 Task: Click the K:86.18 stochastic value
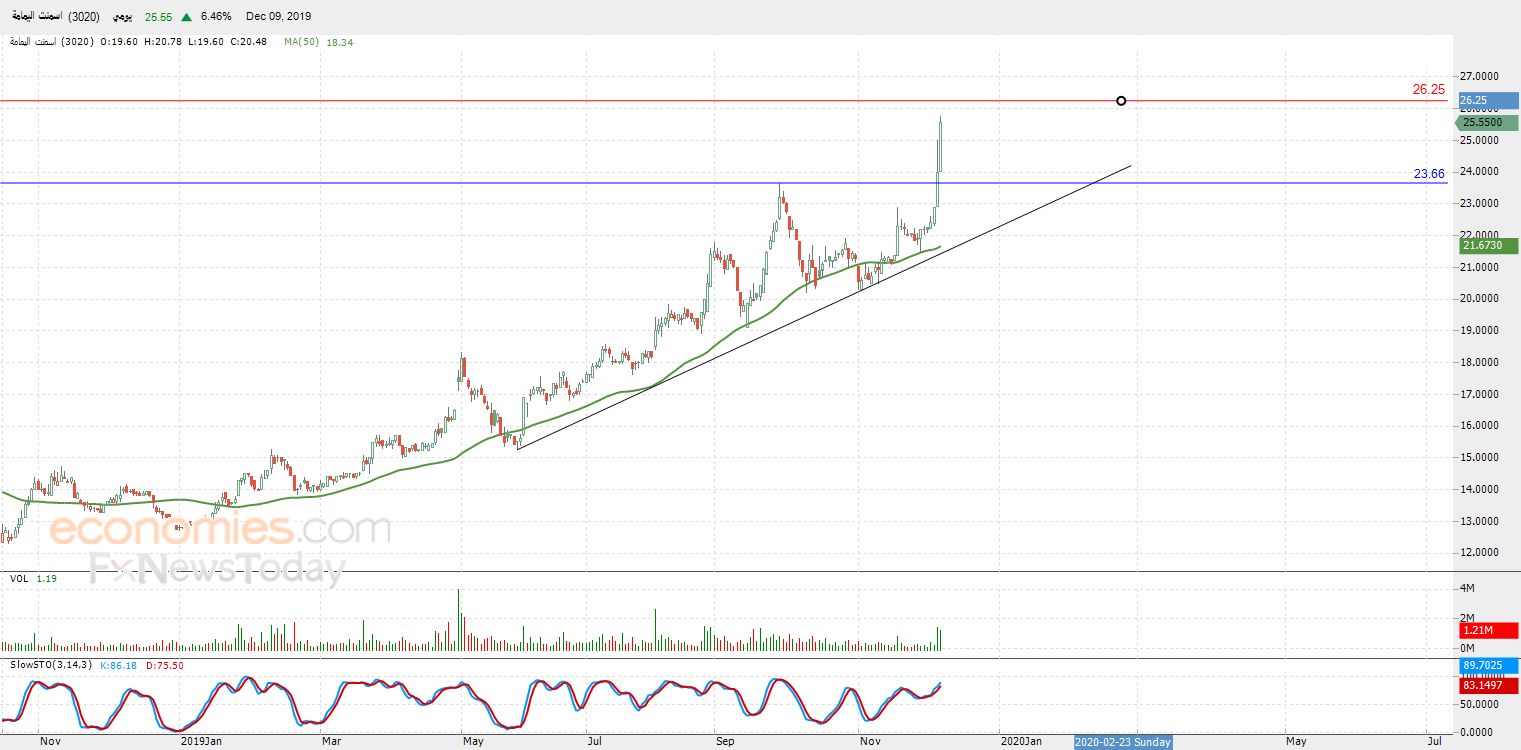(x=117, y=665)
